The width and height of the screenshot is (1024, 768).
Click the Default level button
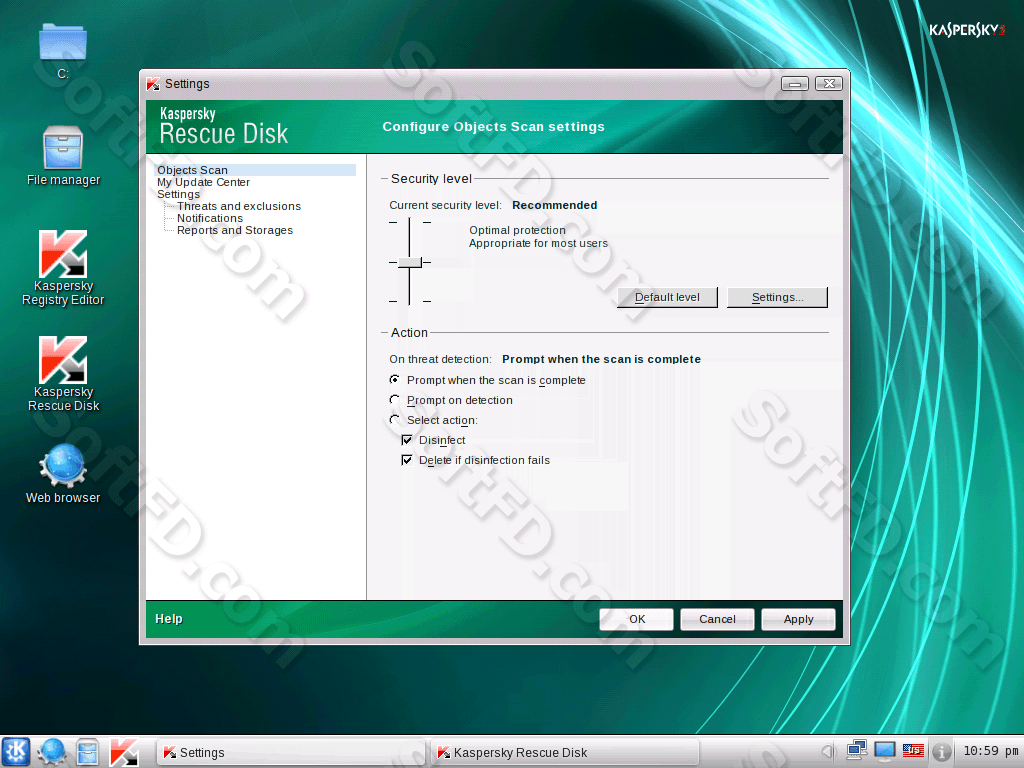click(x=667, y=297)
